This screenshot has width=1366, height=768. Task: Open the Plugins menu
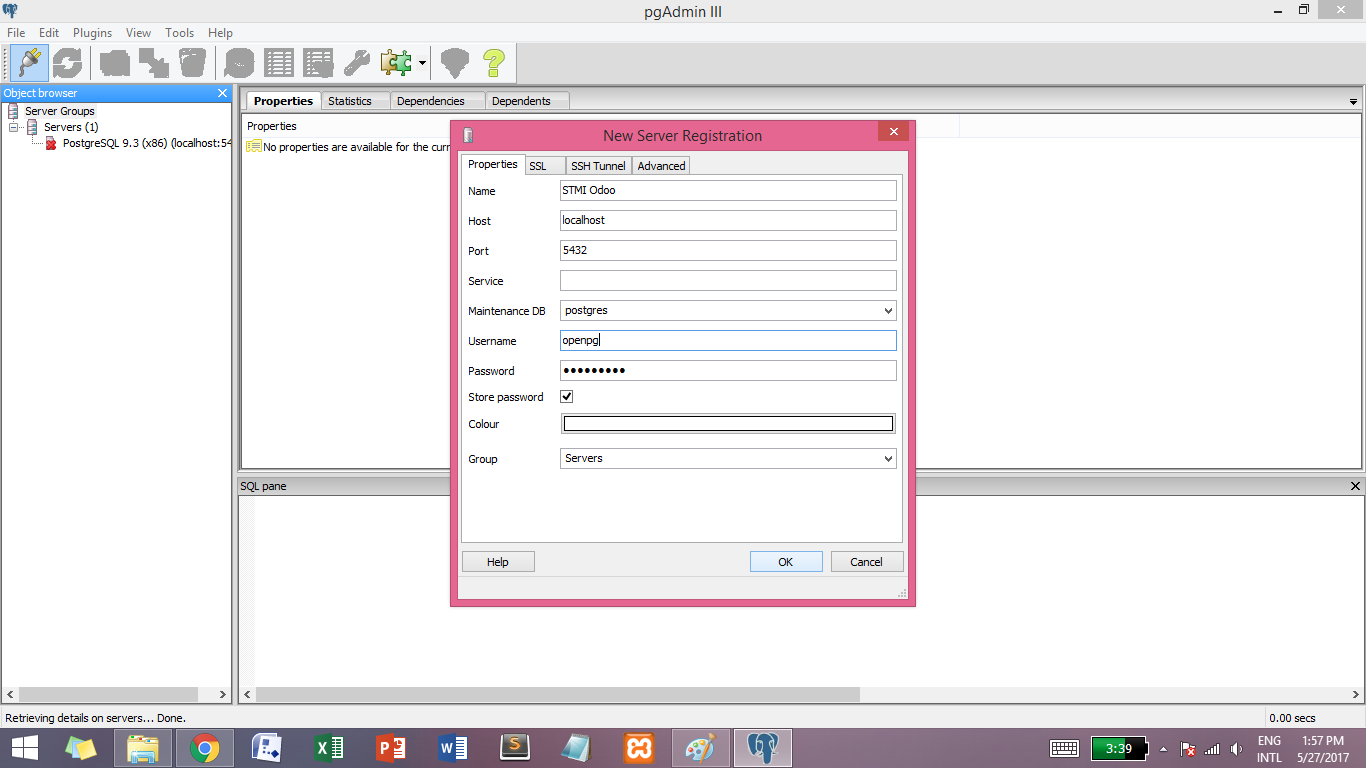click(93, 33)
